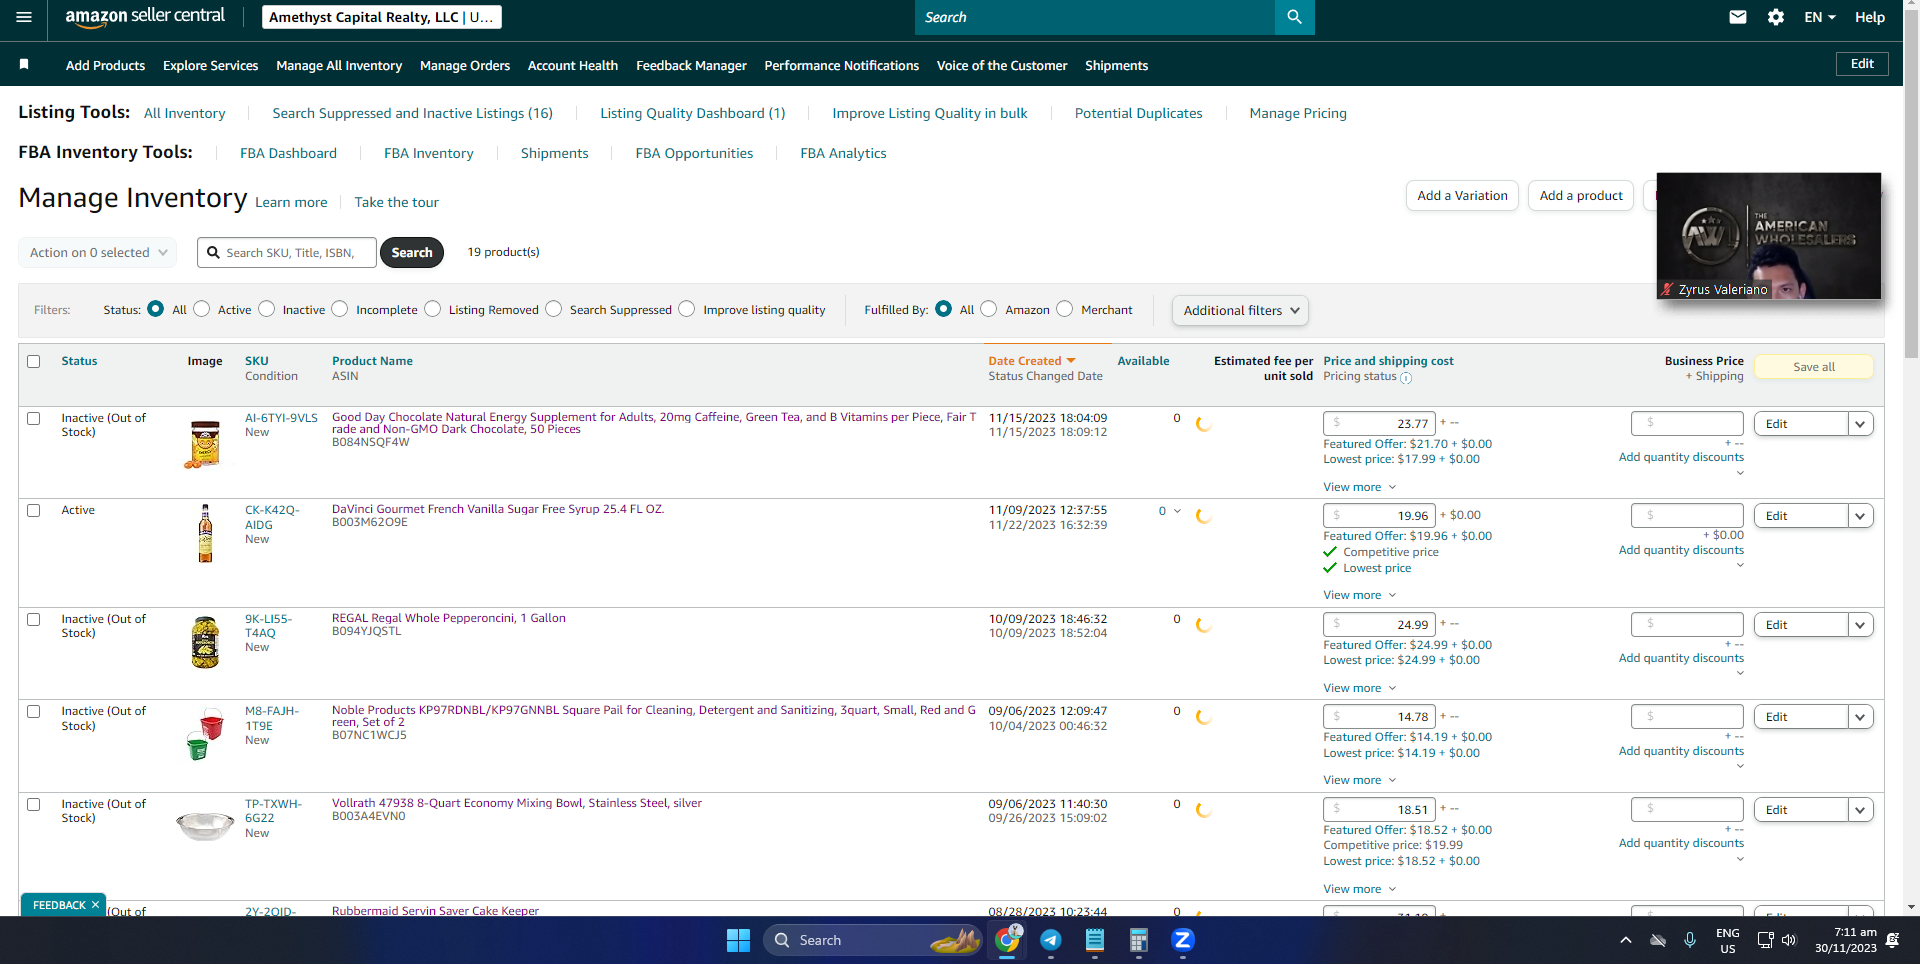Open the FBA Dashboard tab
Viewport: 1920px width, 964px height.
pyautogui.click(x=288, y=153)
